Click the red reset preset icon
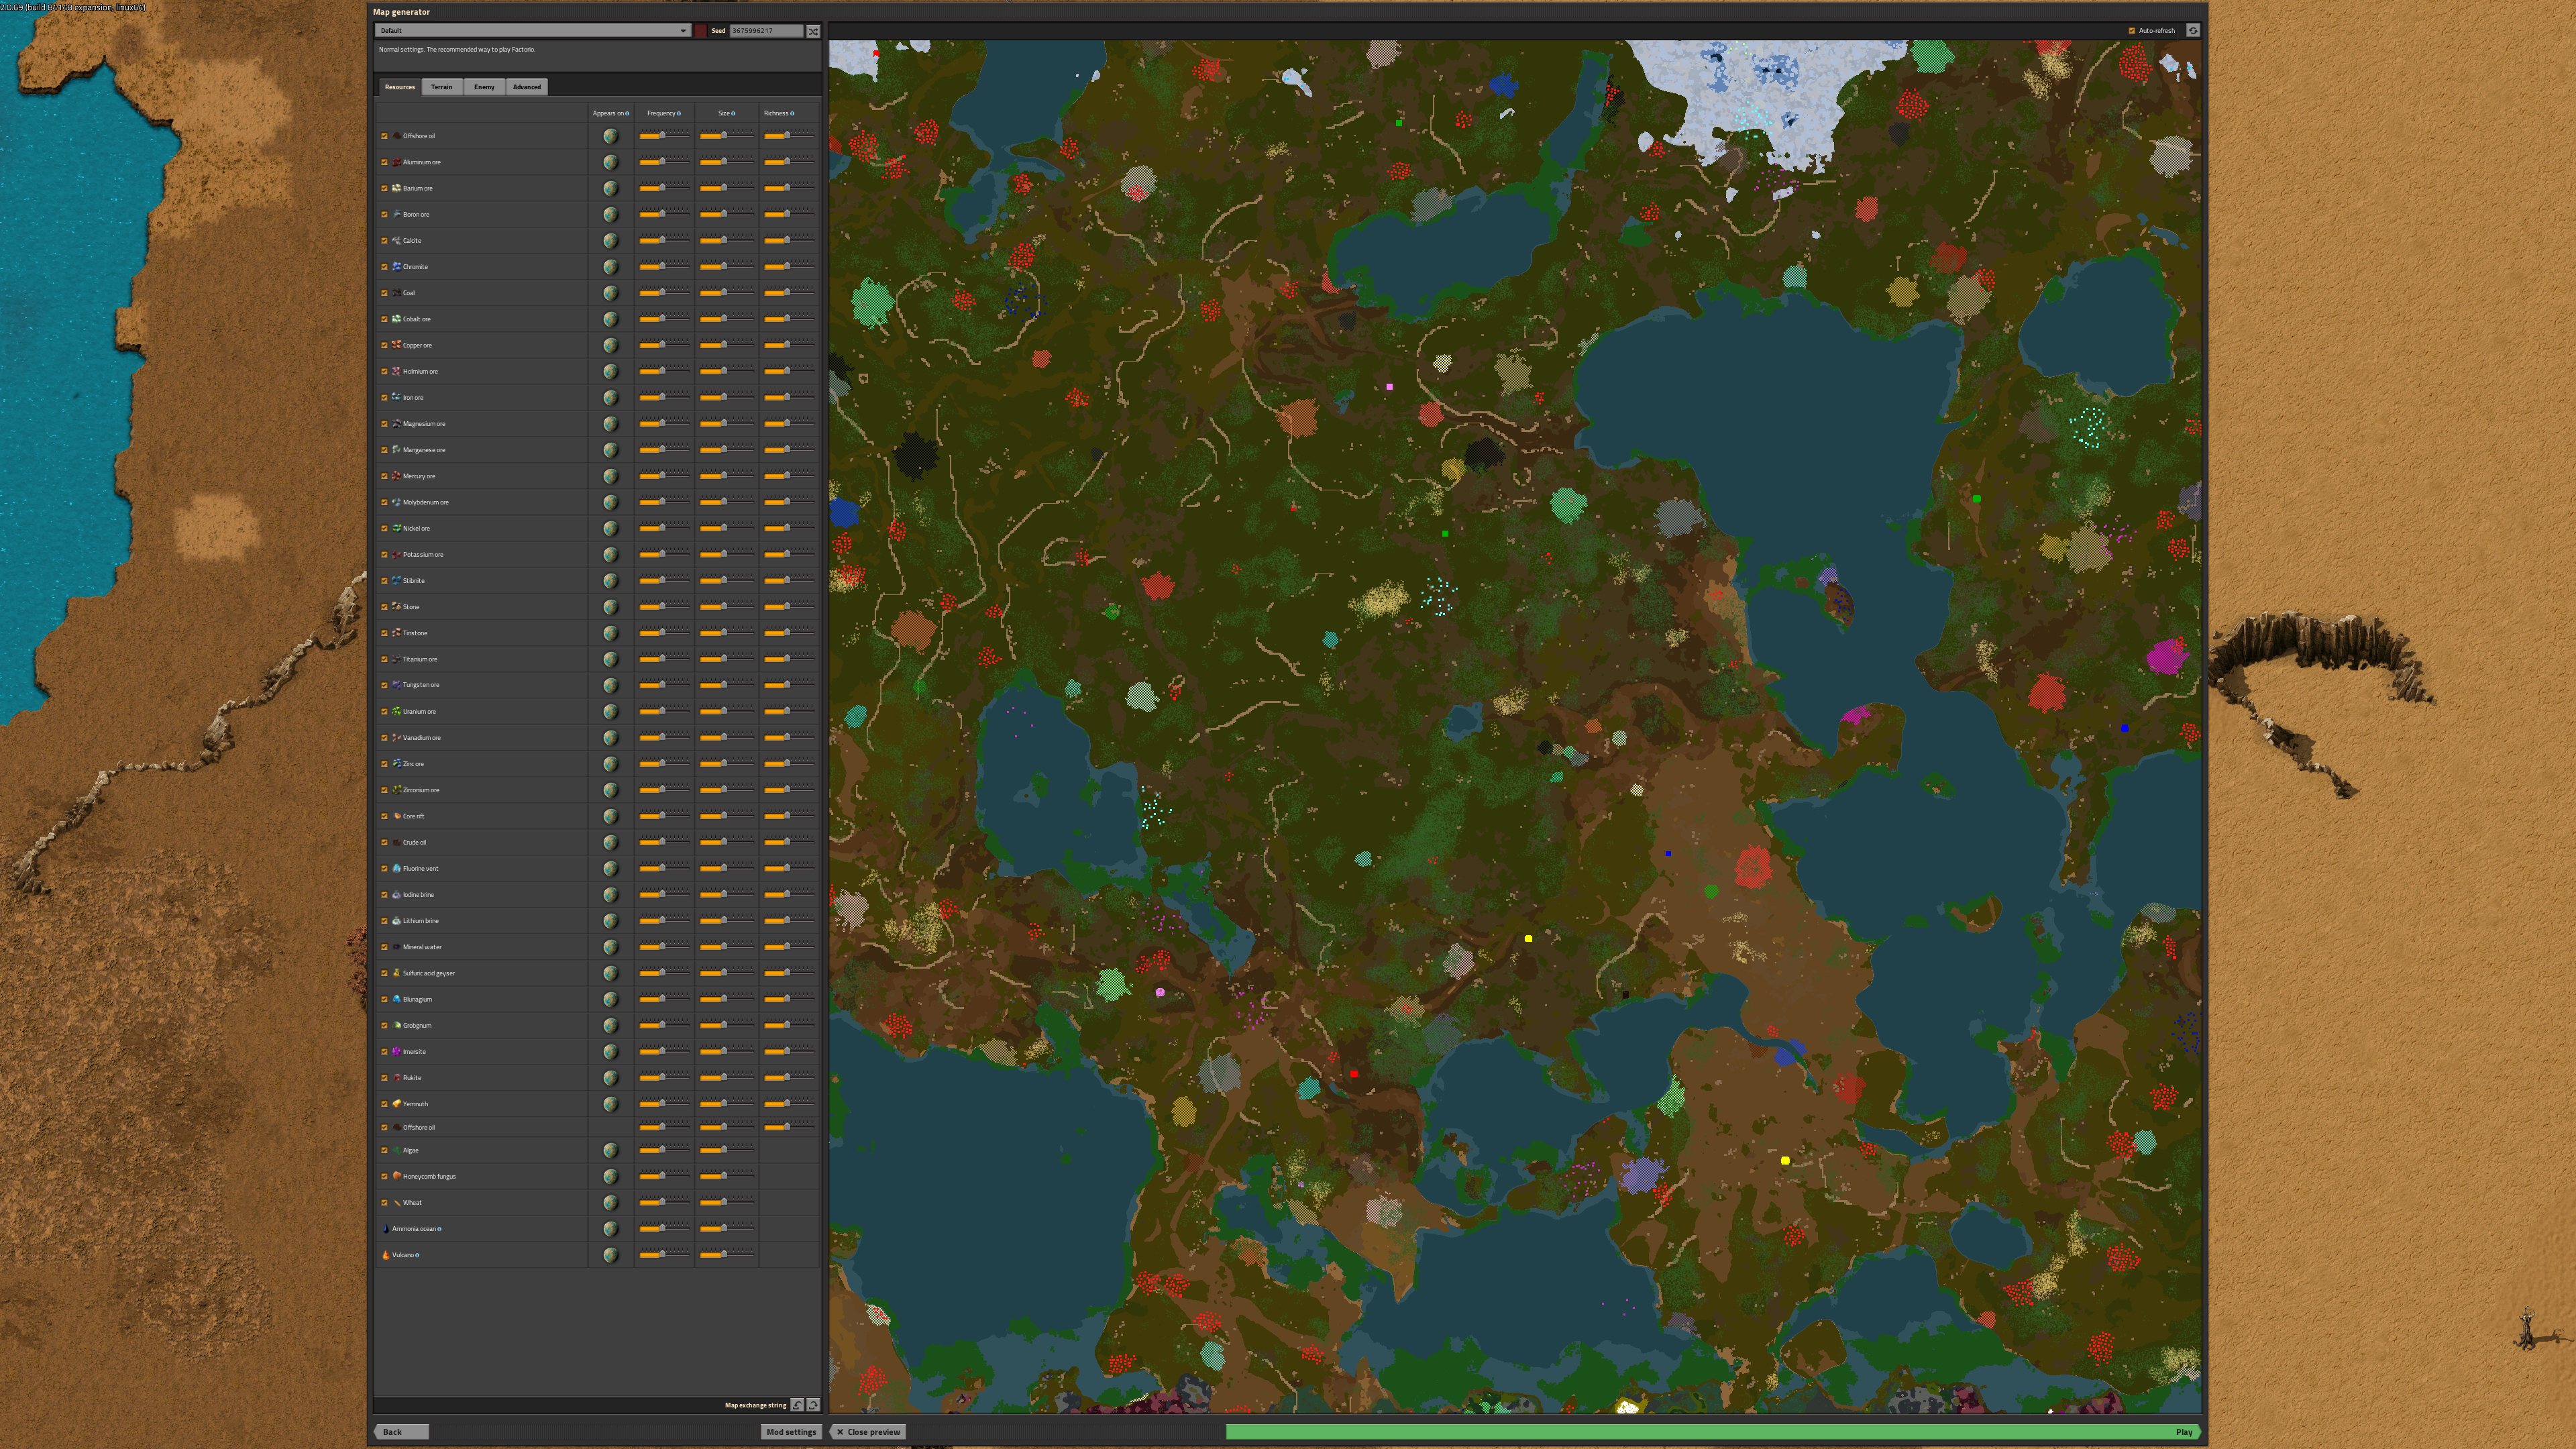Screen dimensions: 2576x1449 pyautogui.click(x=700, y=31)
